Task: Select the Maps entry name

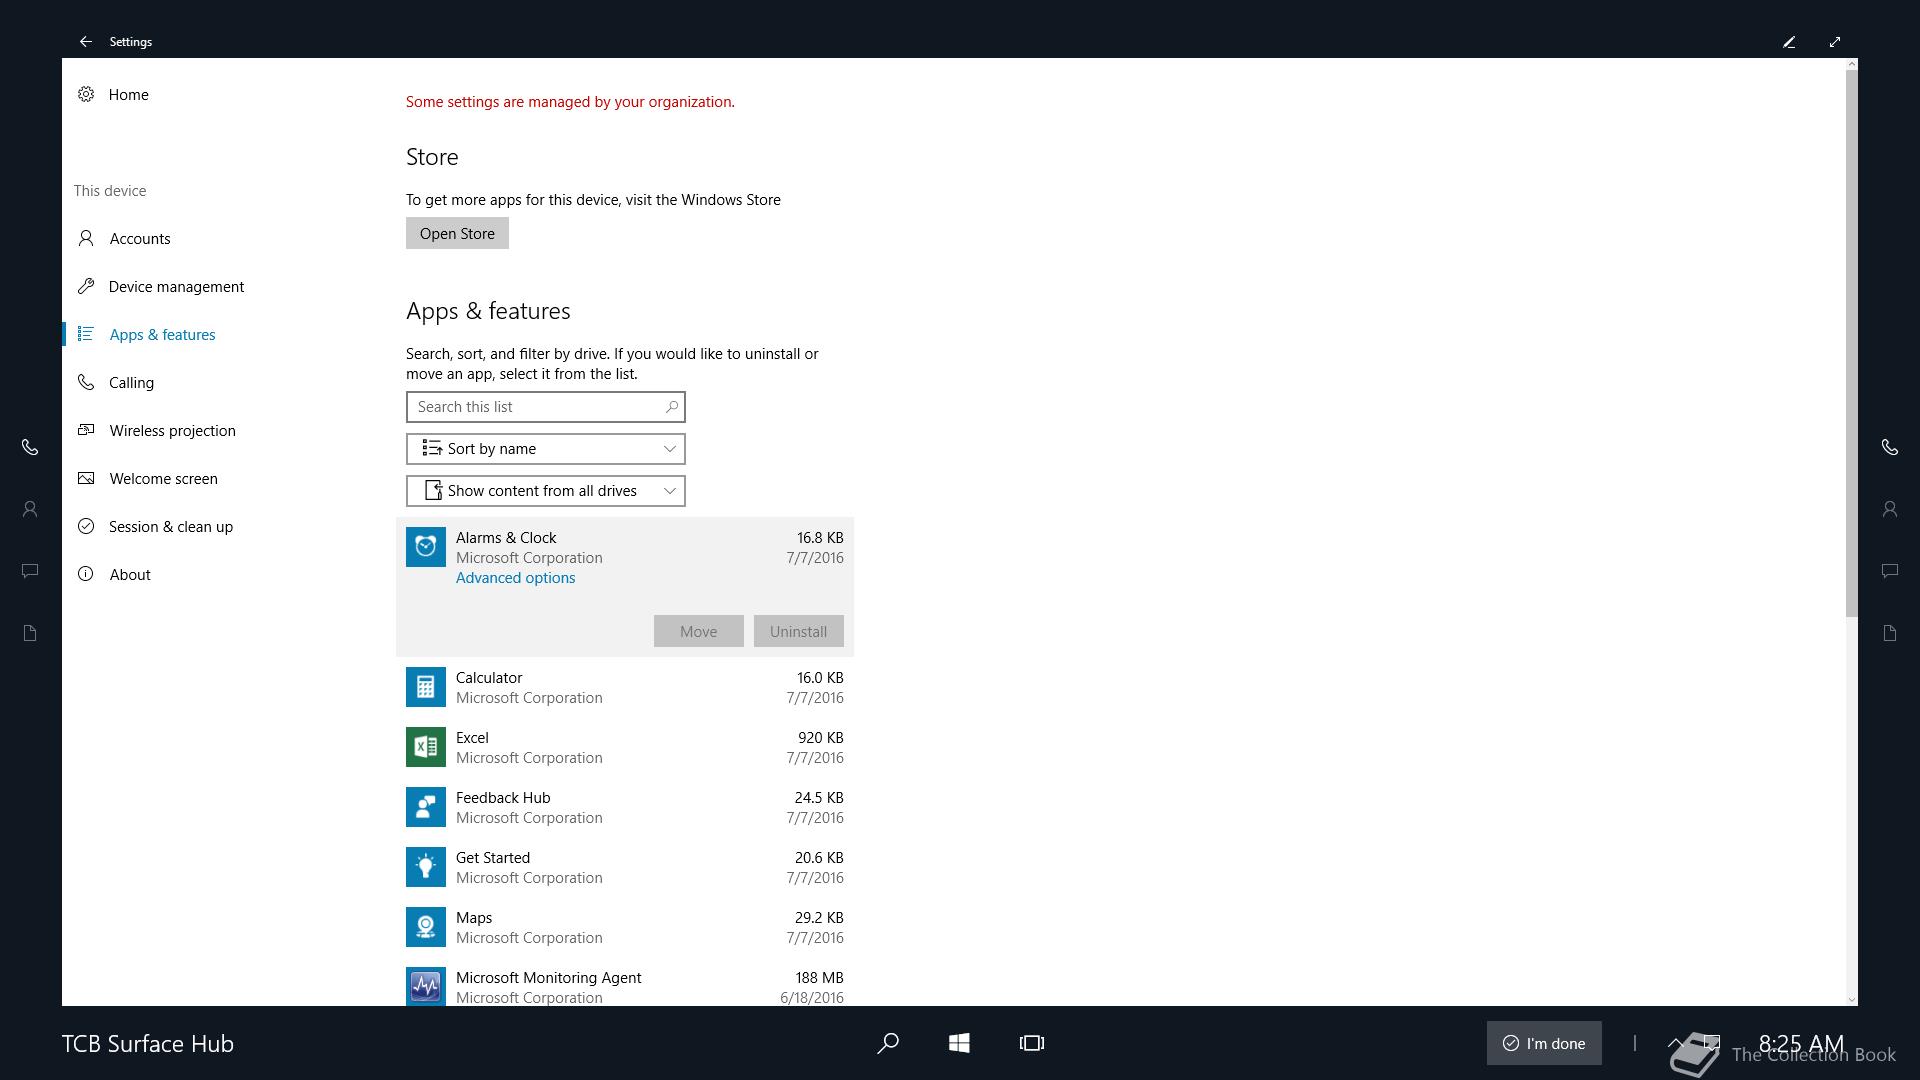Action: 474,918
